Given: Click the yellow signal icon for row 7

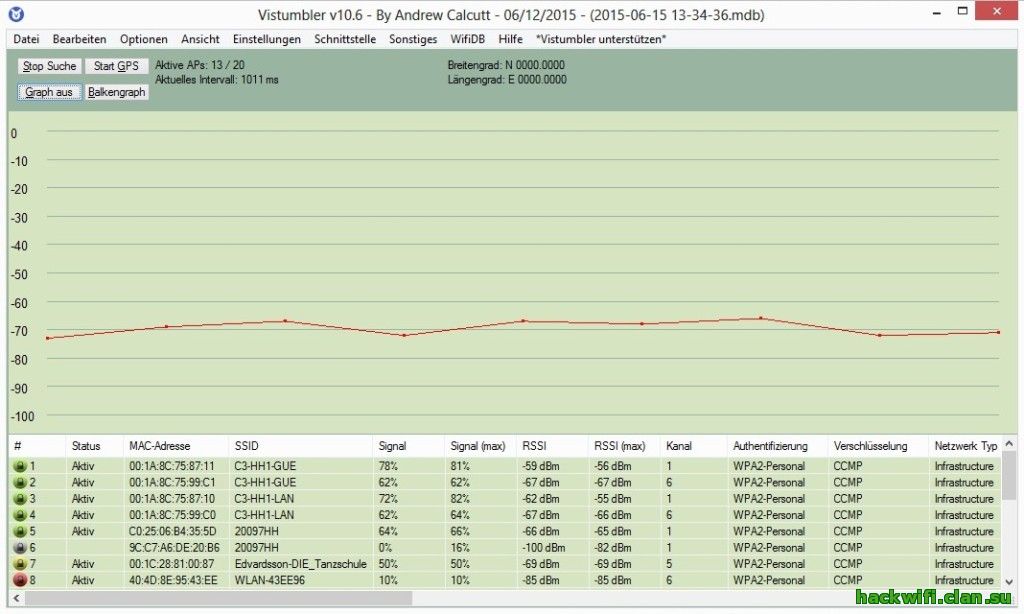Looking at the screenshot, I should [x=20, y=564].
